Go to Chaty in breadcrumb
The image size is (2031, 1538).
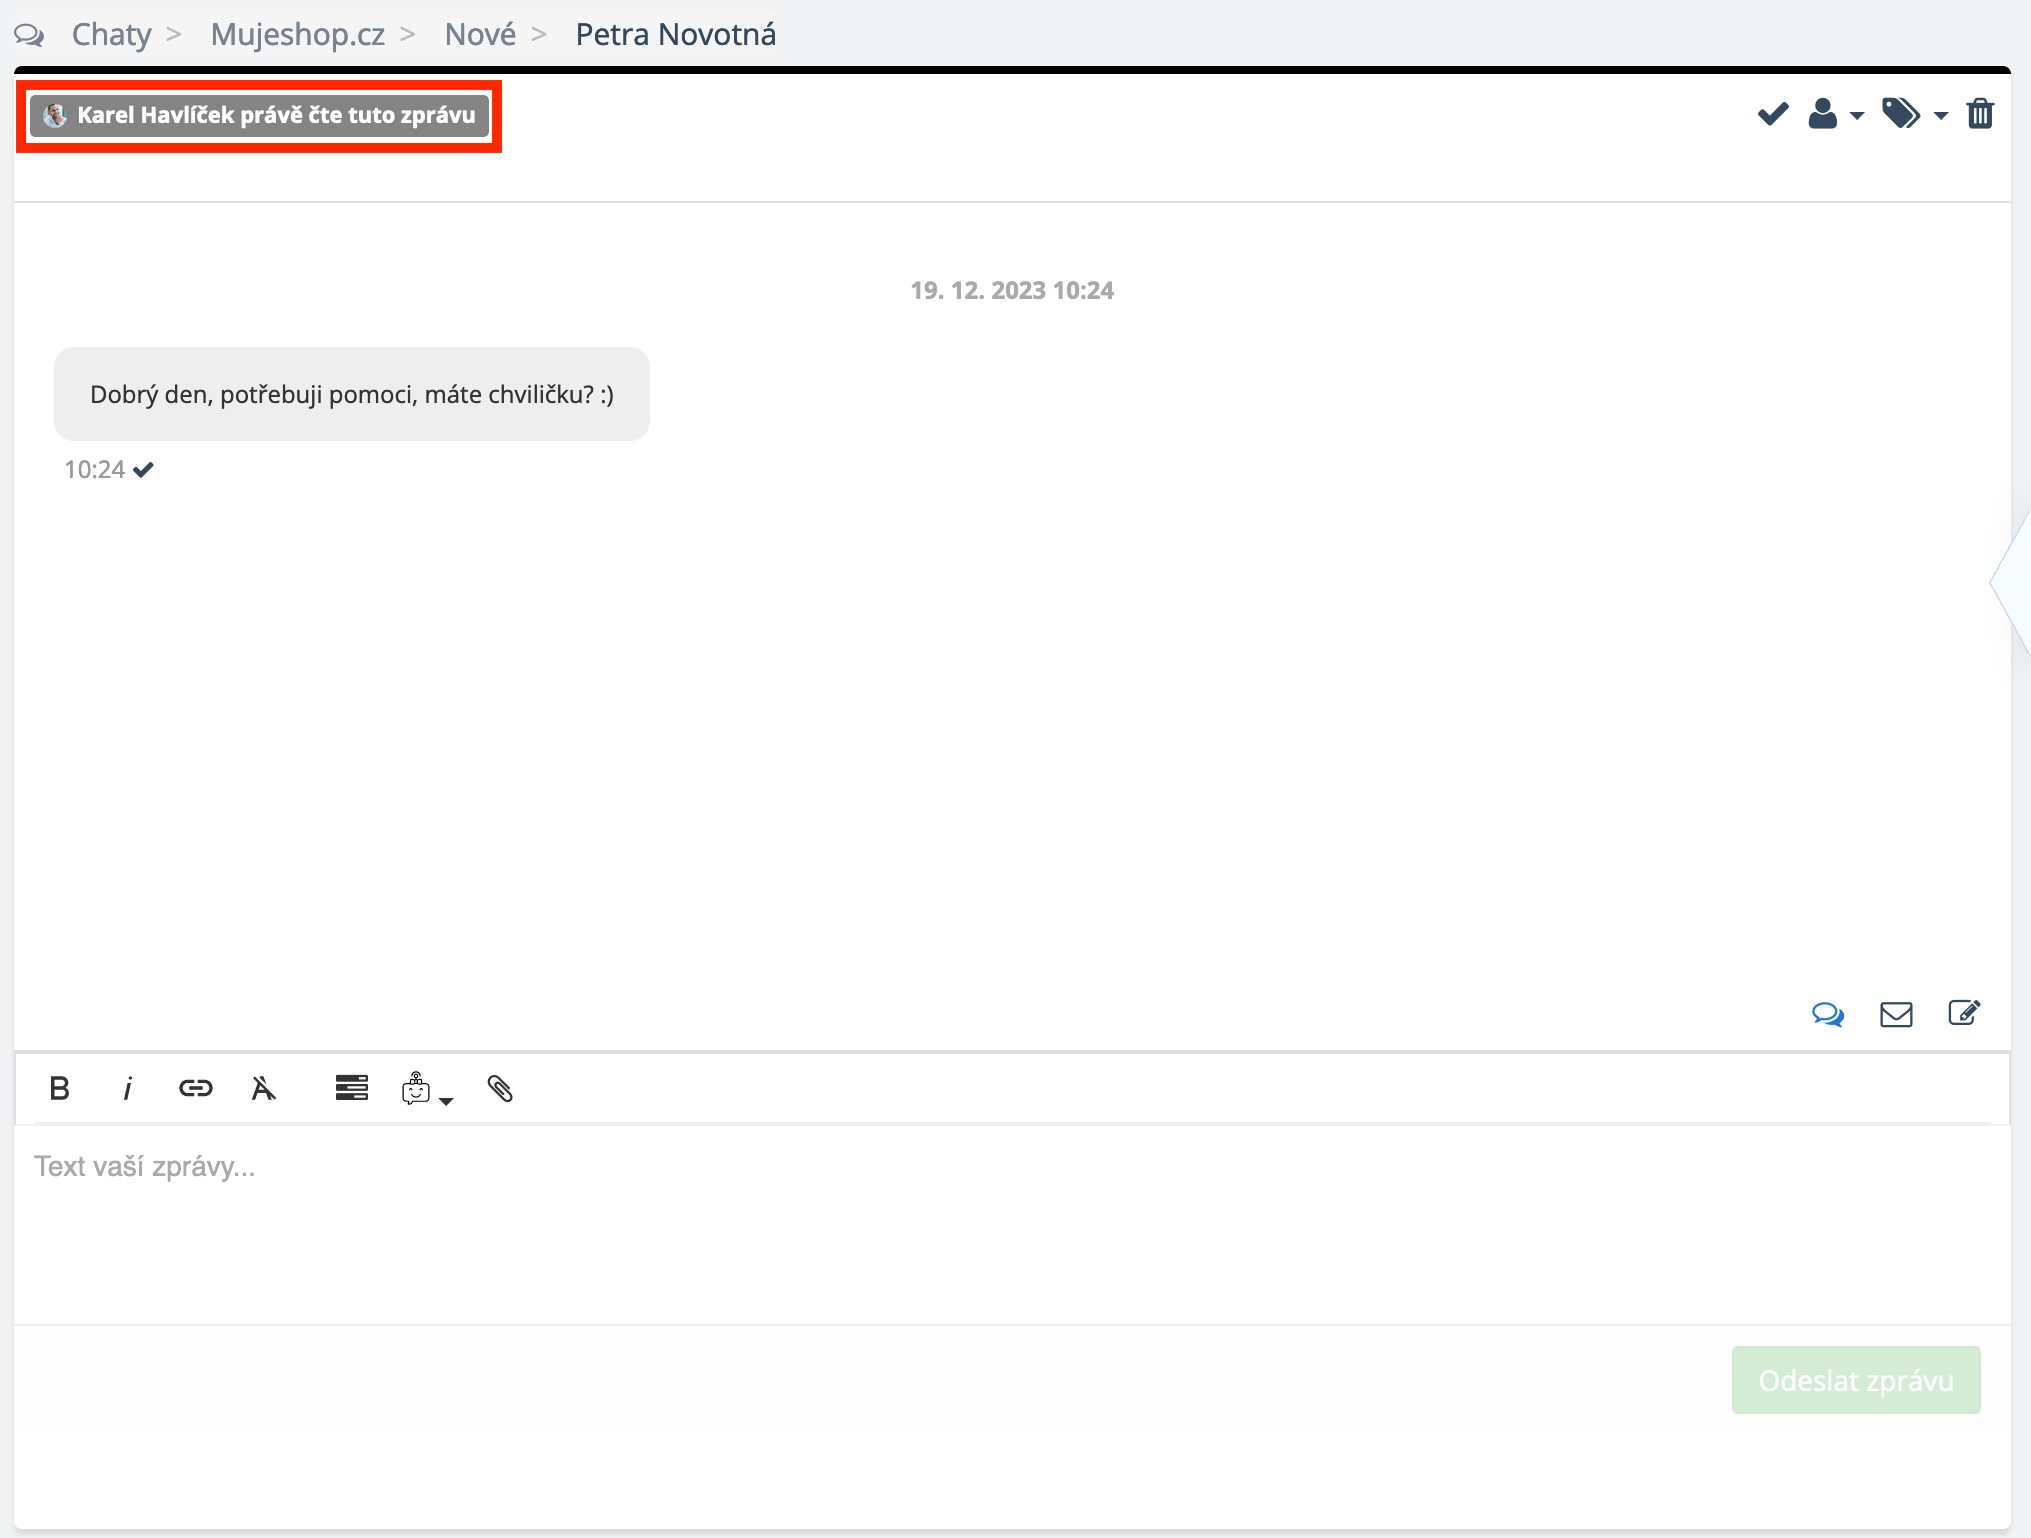(x=111, y=35)
